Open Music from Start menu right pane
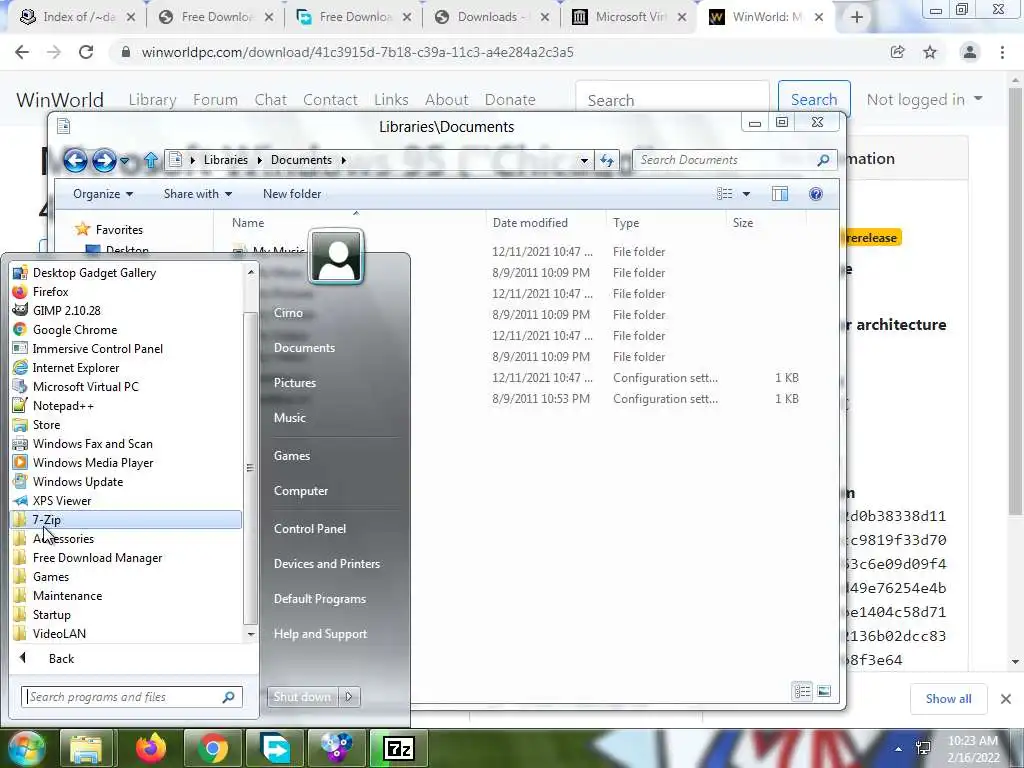1024x768 pixels. (x=289, y=417)
